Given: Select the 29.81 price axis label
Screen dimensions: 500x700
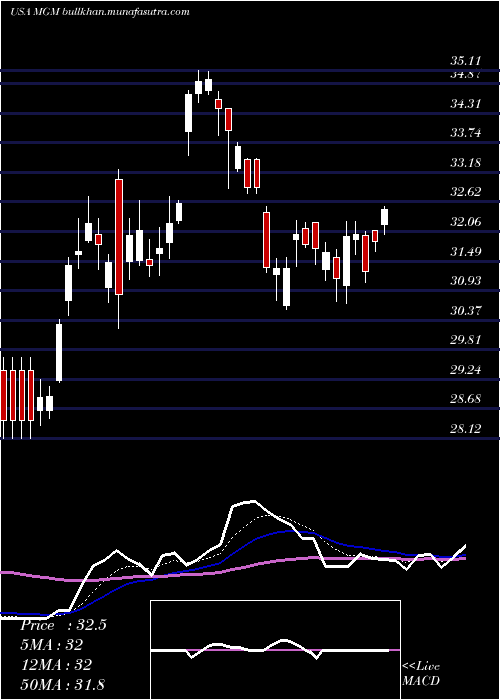Looking at the screenshot, I should click(465, 340).
